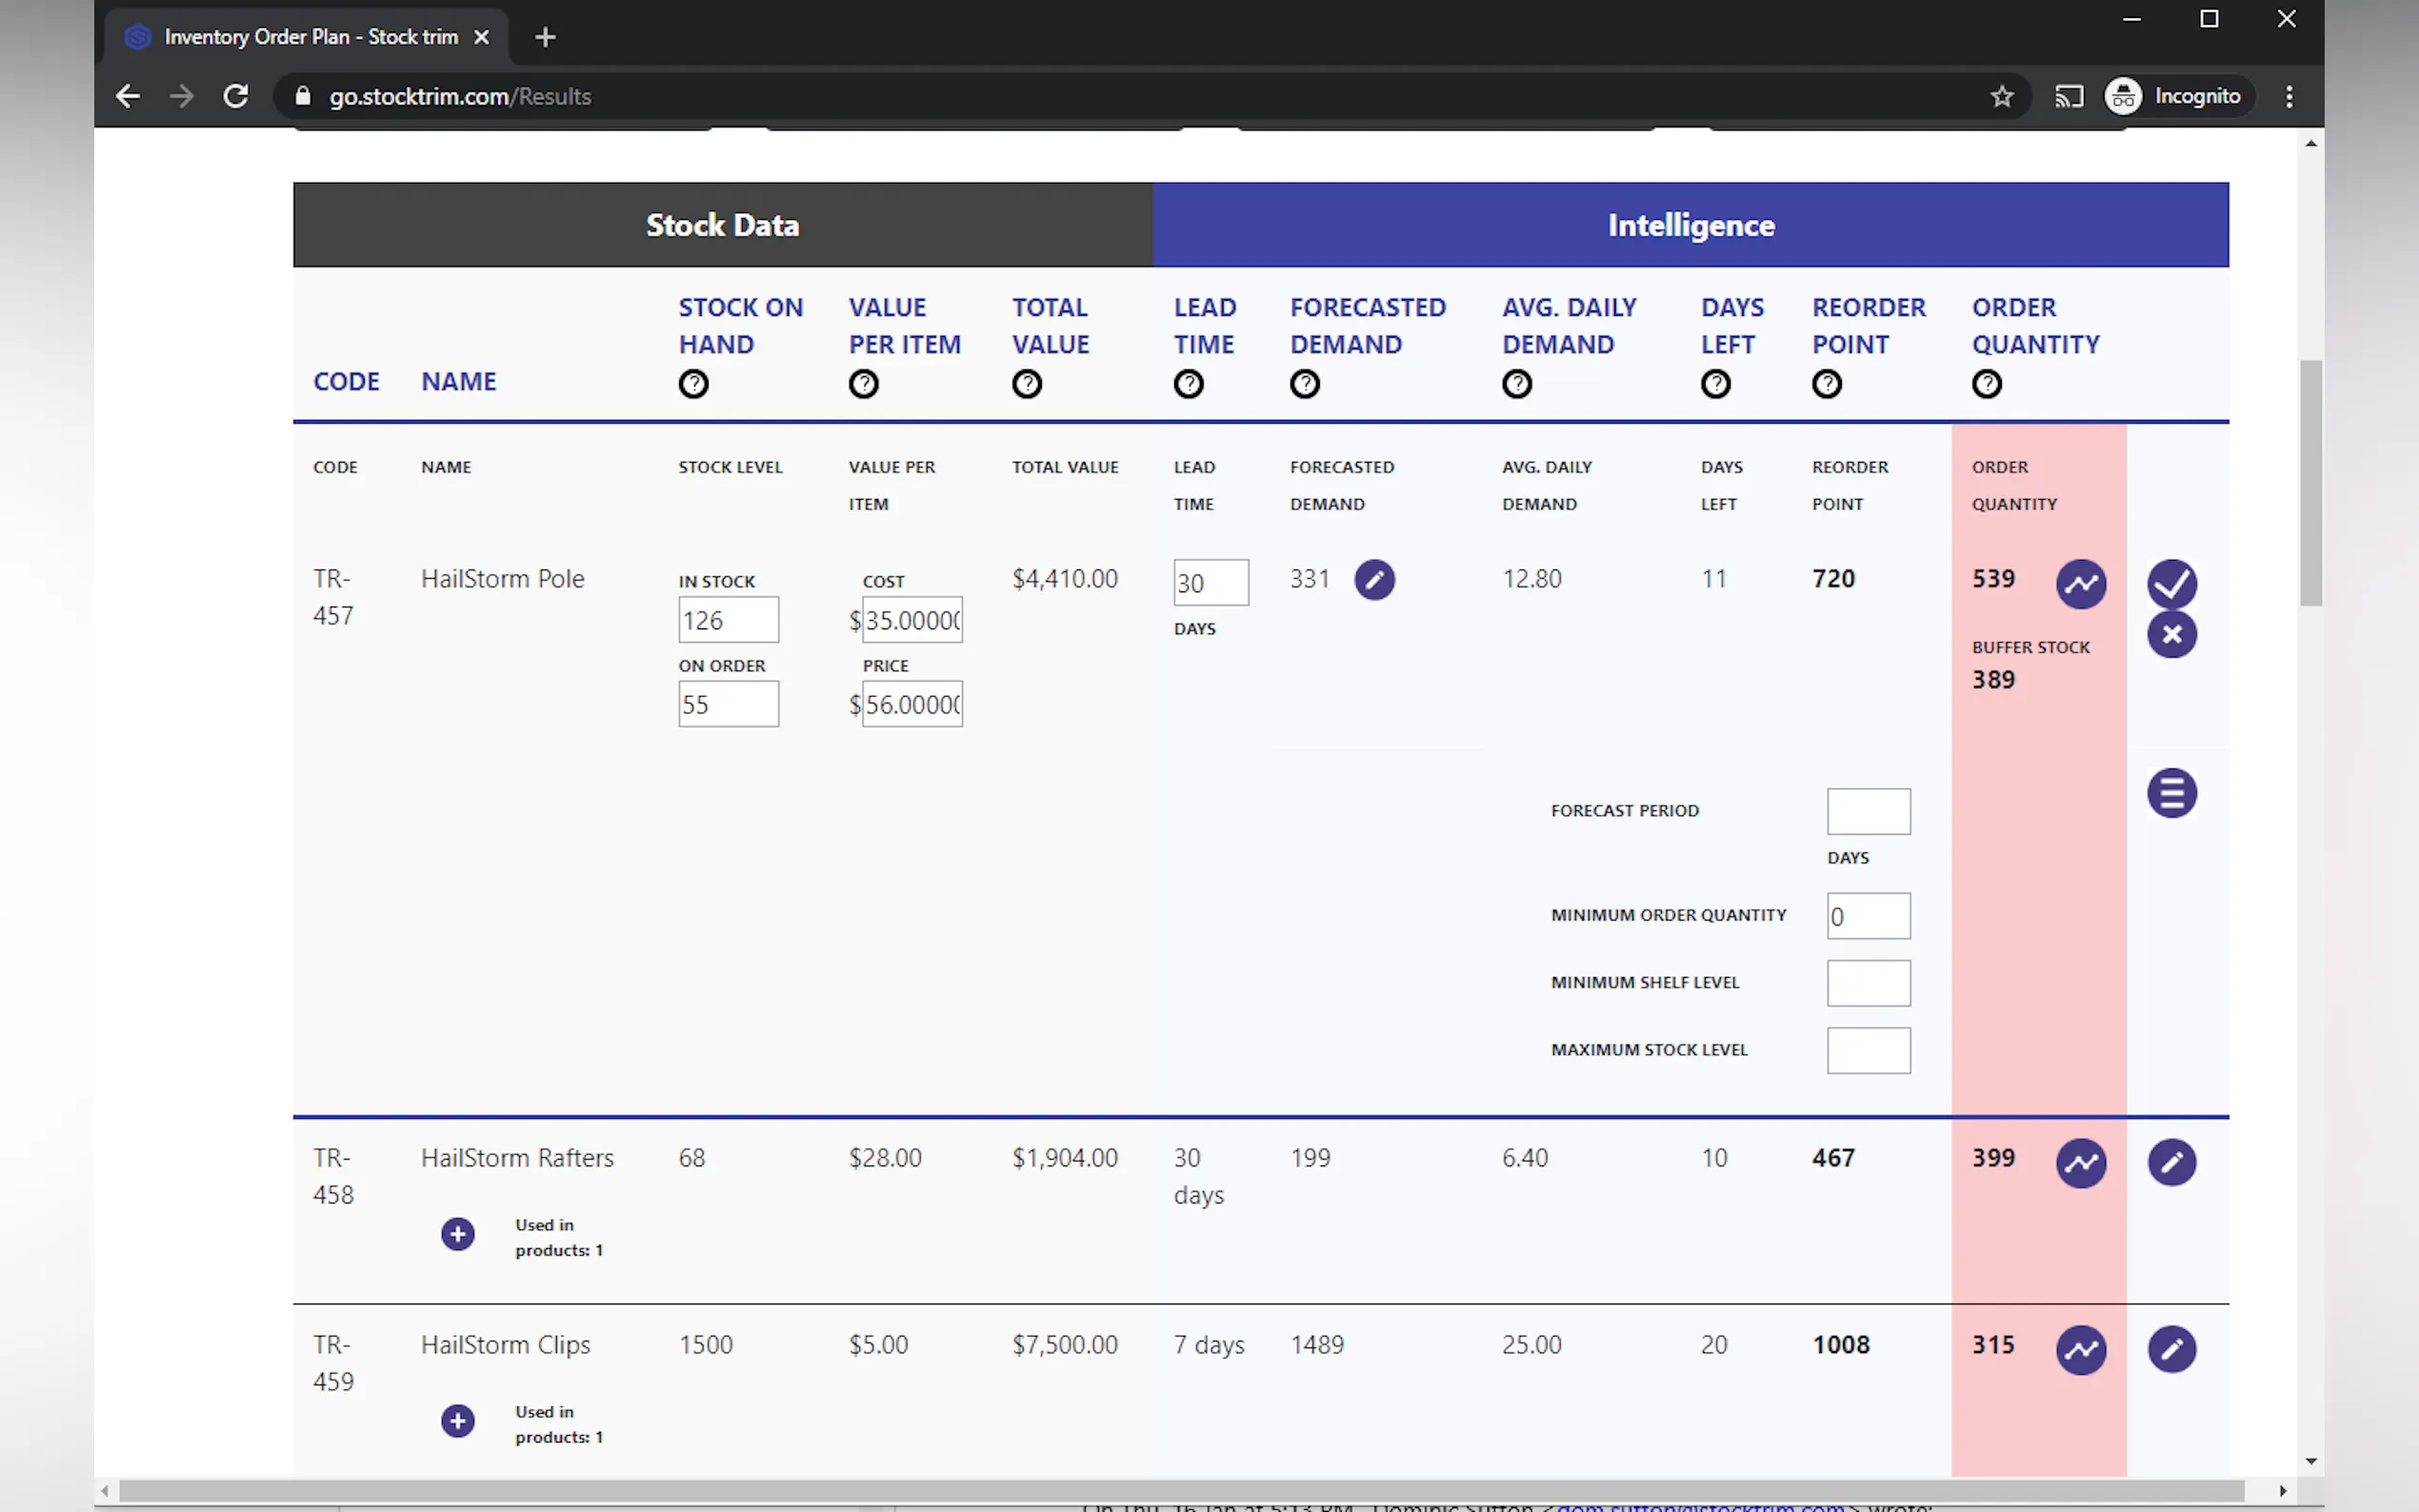Edit the forecasted demand of 331
This screenshot has width=2419, height=1512.
pyautogui.click(x=1374, y=580)
